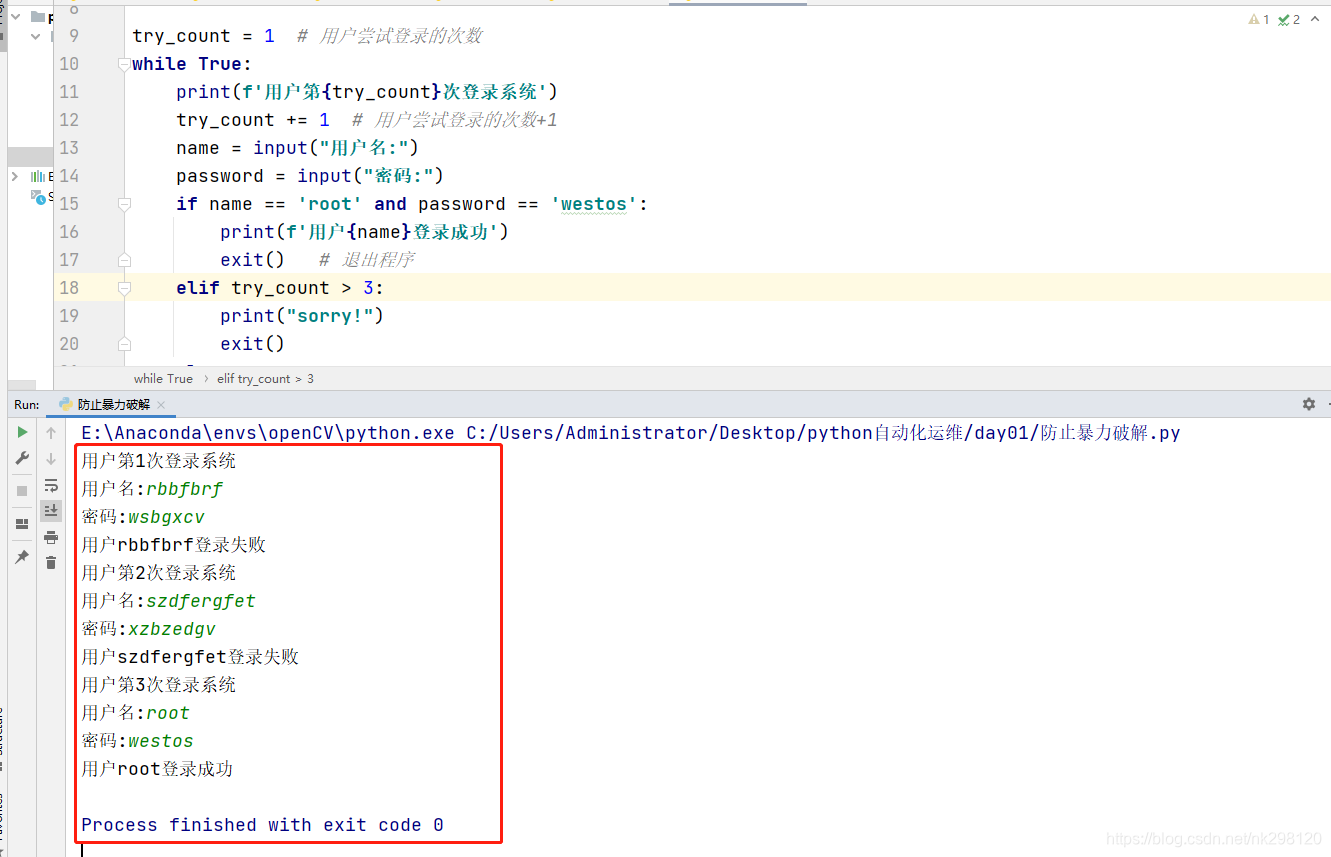
Task: Restore layout icon in Run panel
Action: (x=22, y=524)
